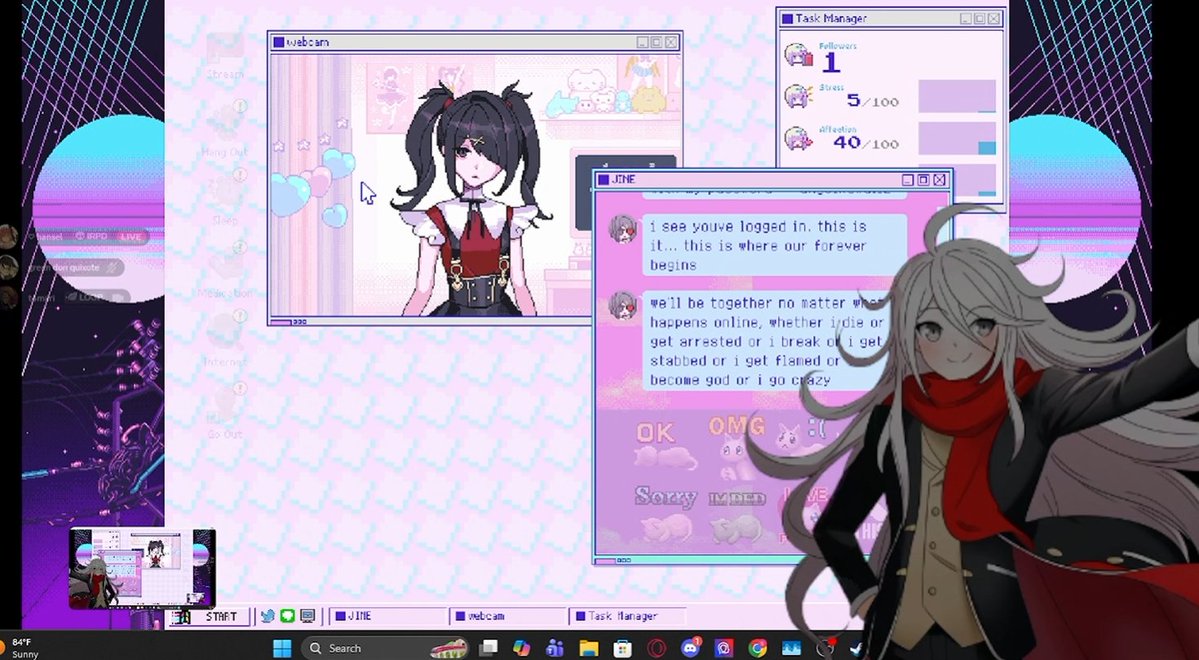Click the monitor icon in game taskbar
This screenshot has width=1199, height=660.
pyautogui.click(x=307, y=616)
